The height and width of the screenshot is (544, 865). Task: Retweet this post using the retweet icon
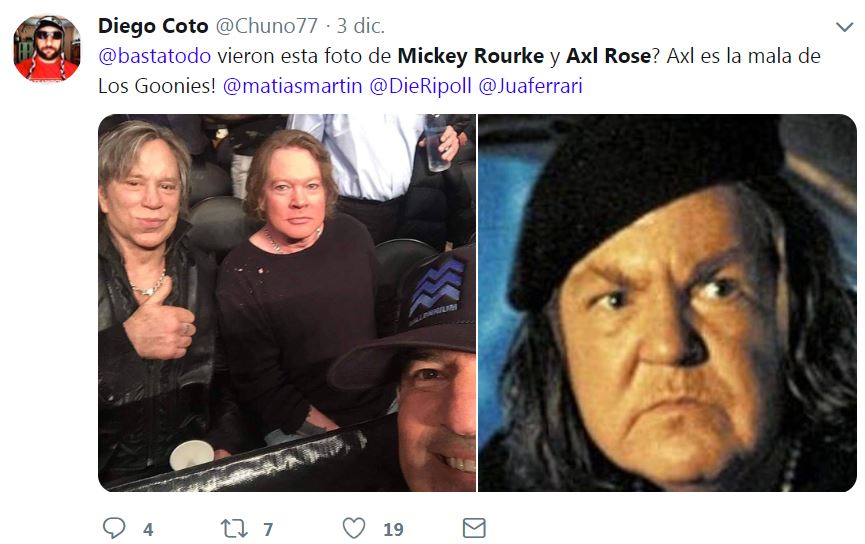click(234, 529)
